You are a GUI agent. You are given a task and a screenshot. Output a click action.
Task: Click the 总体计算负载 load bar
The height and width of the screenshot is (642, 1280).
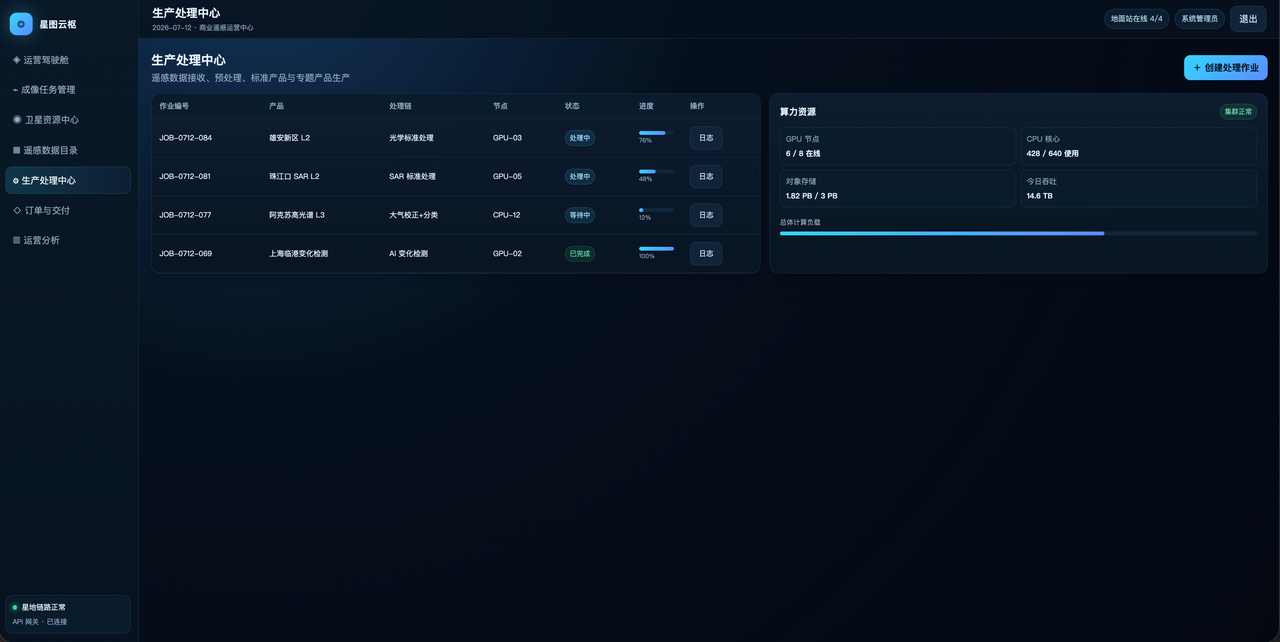[1018, 233]
